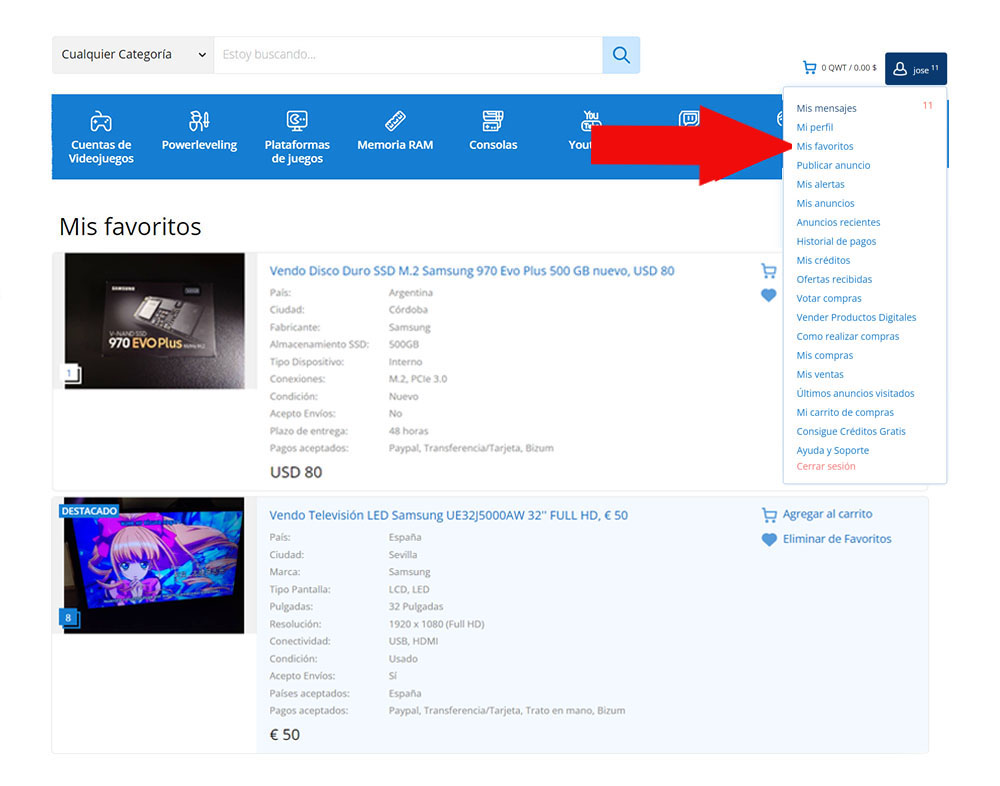This screenshot has height=786, width=1000.
Task: Select Mi carrito de compras
Action: click(845, 413)
